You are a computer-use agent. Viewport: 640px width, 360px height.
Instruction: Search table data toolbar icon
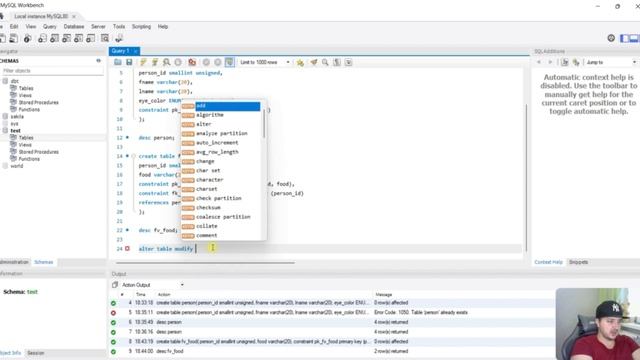[x=105, y=38]
